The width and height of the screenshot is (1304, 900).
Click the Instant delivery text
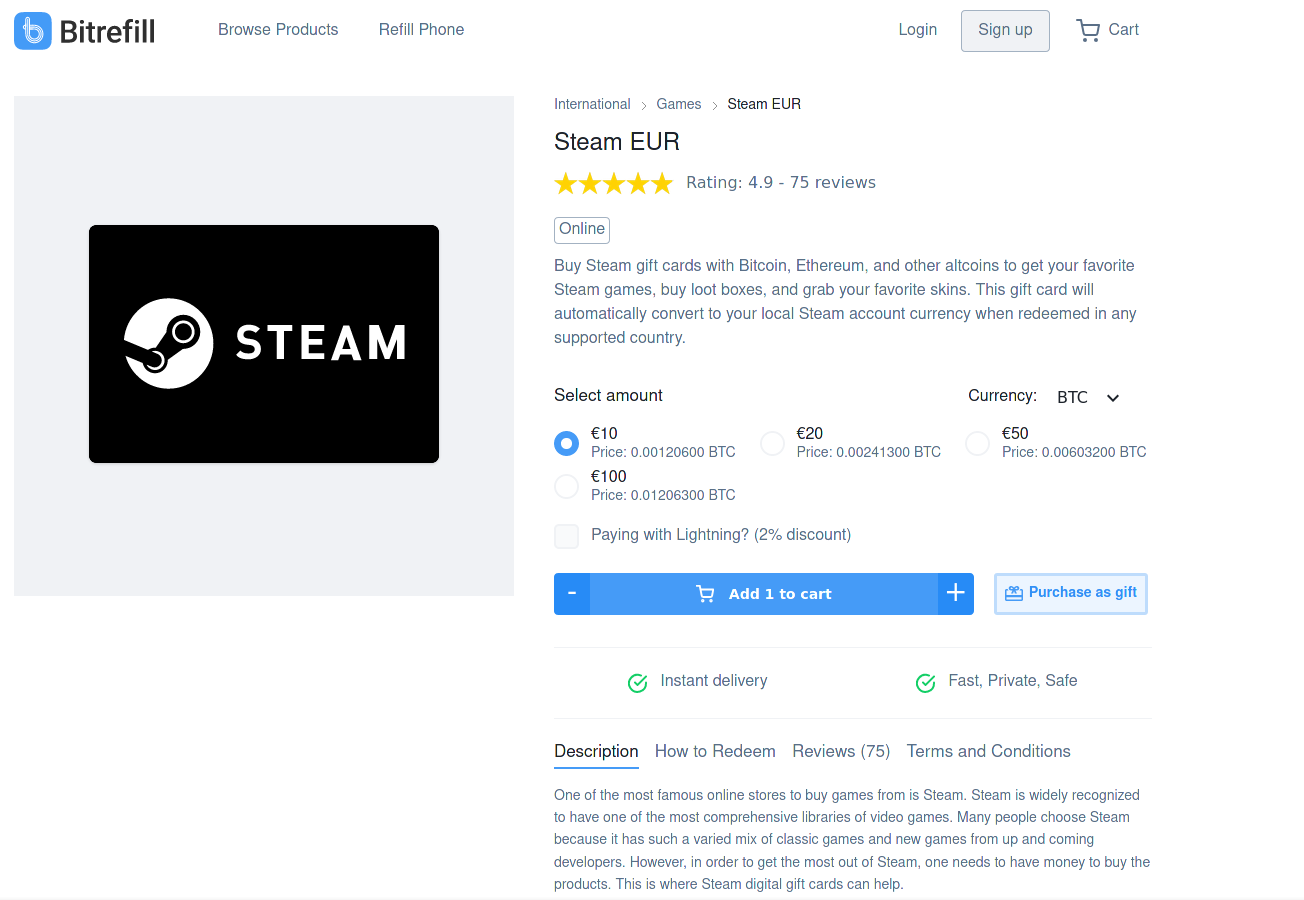click(x=714, y=681)
